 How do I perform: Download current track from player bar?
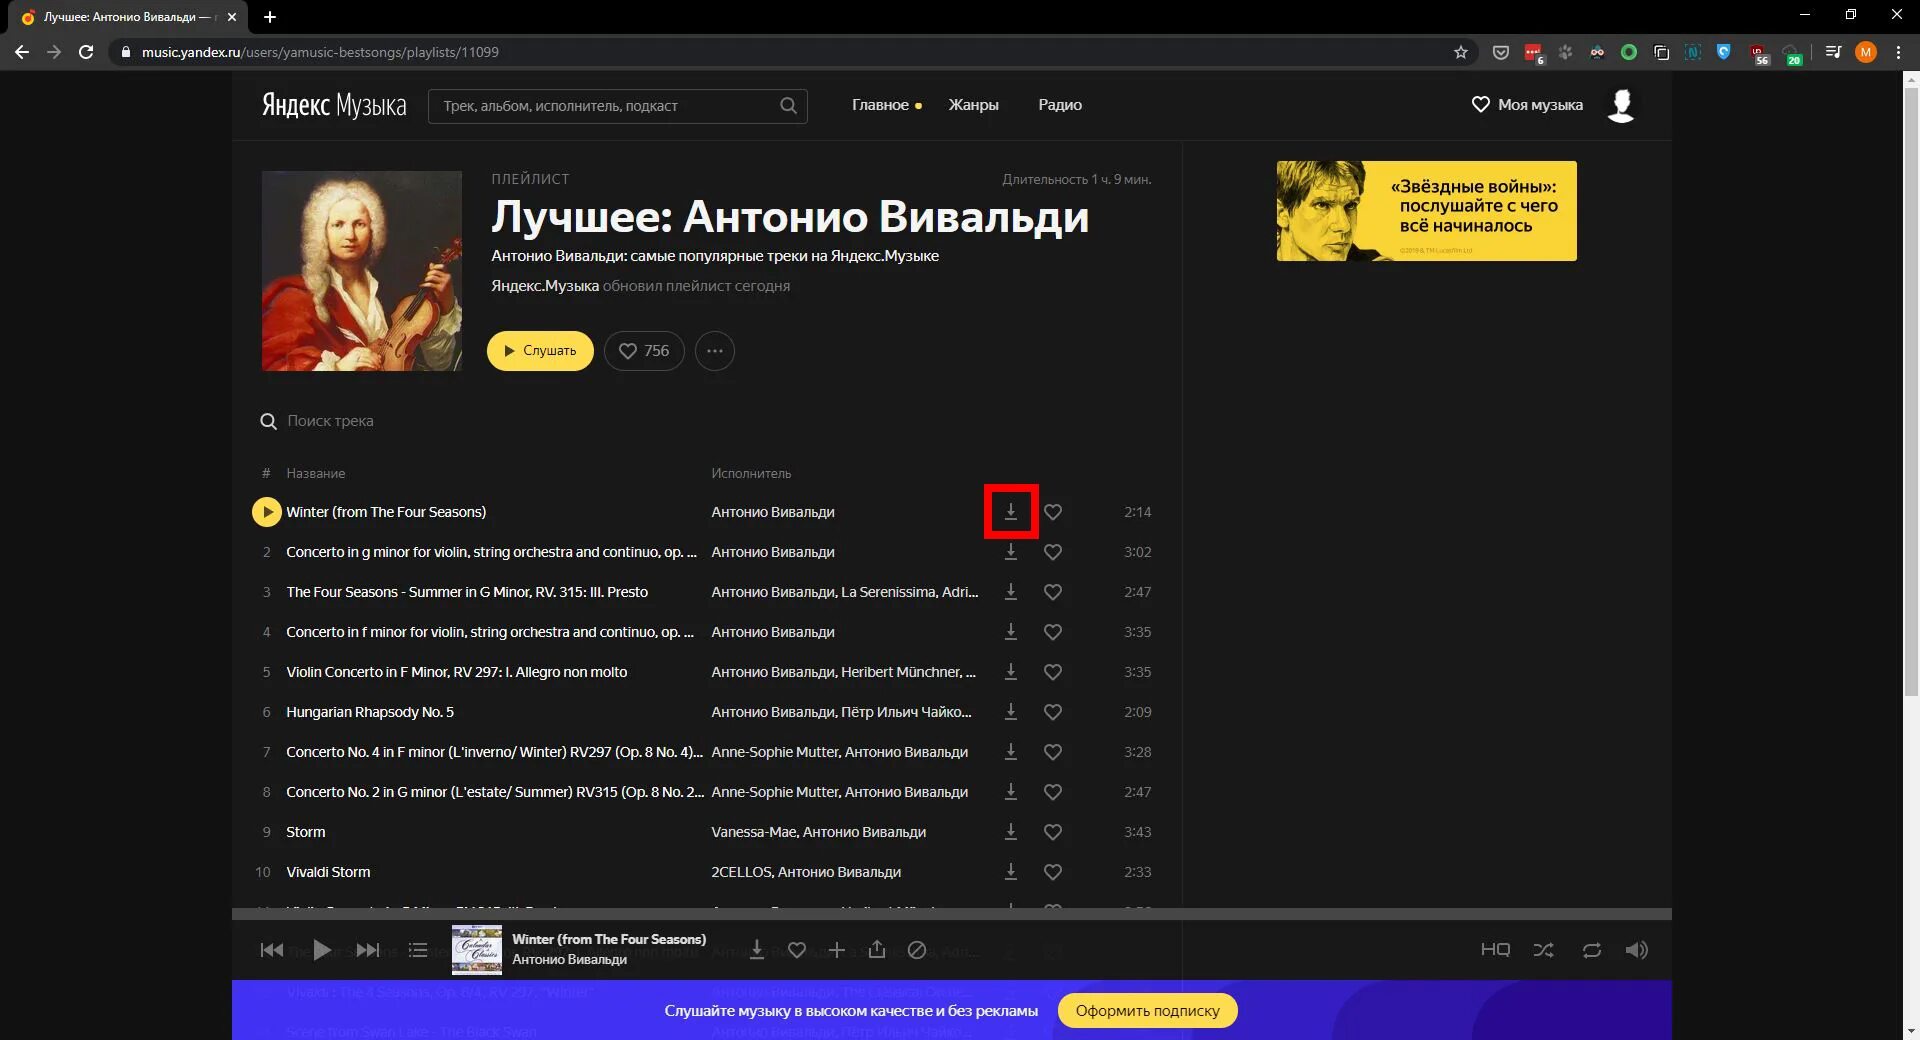click(x=757, y=950)
